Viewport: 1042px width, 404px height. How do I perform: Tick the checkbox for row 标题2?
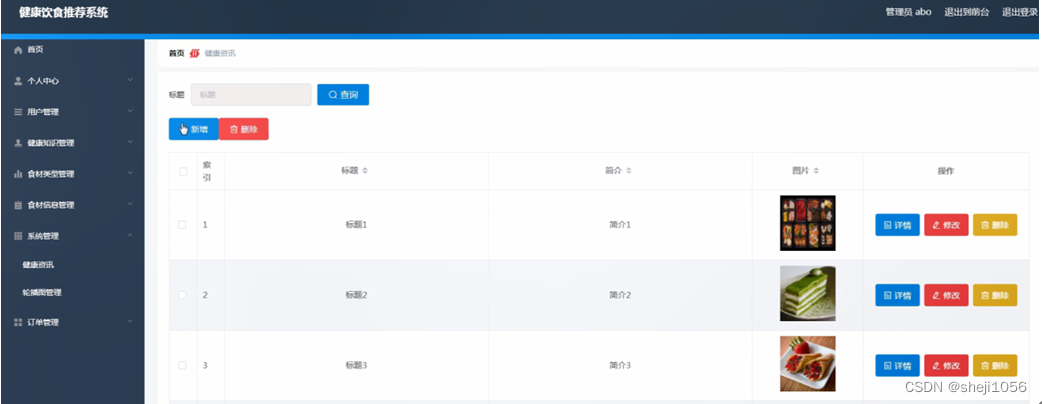click(x=183, y=295)
